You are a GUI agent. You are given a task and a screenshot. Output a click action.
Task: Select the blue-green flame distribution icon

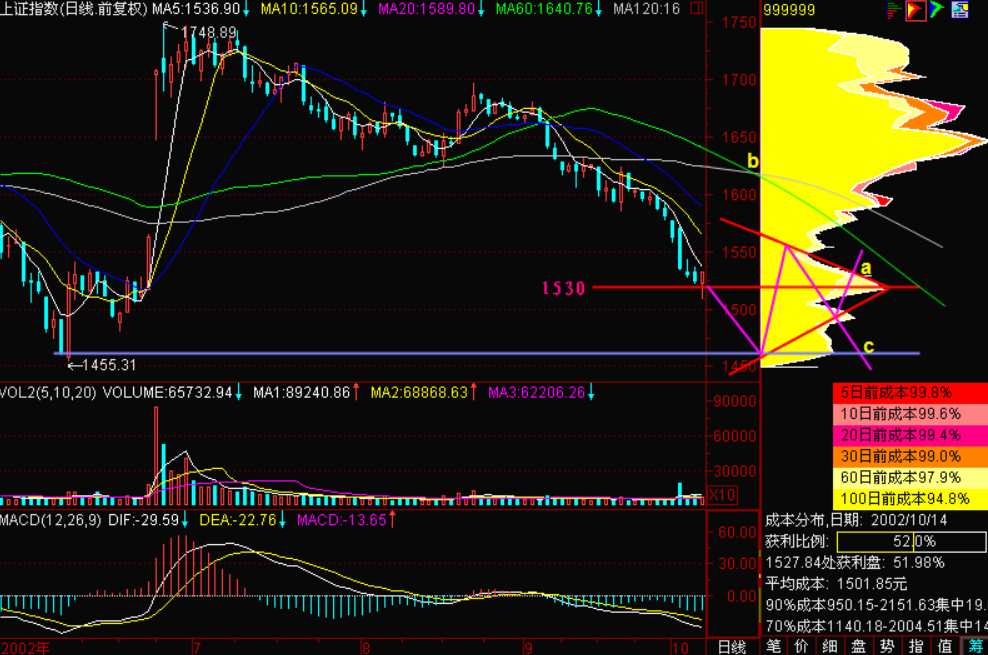(x=936, y=10)
